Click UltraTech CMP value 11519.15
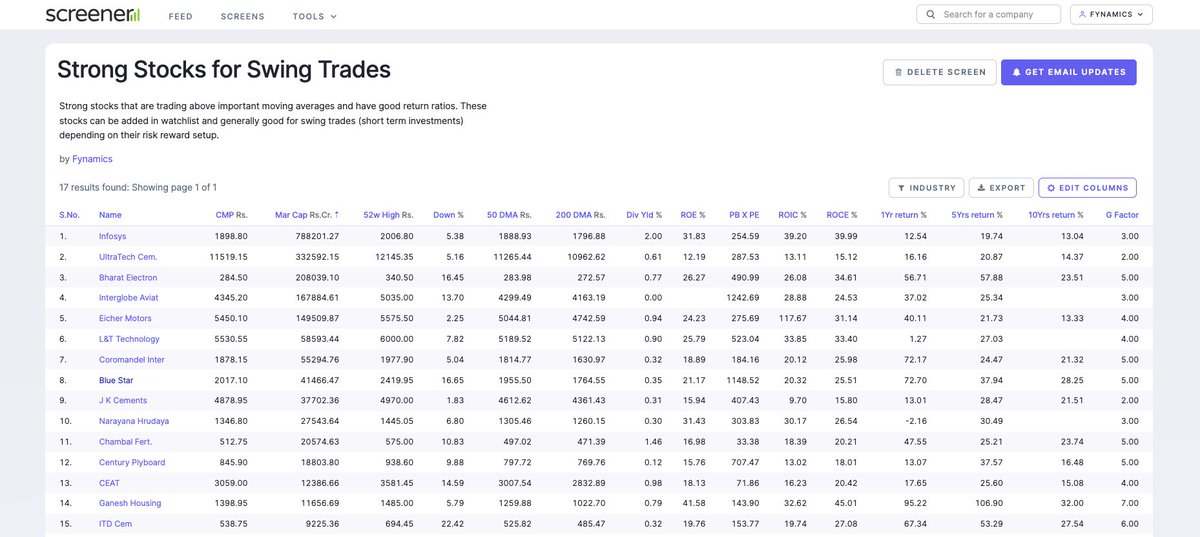 pos(227,257)
